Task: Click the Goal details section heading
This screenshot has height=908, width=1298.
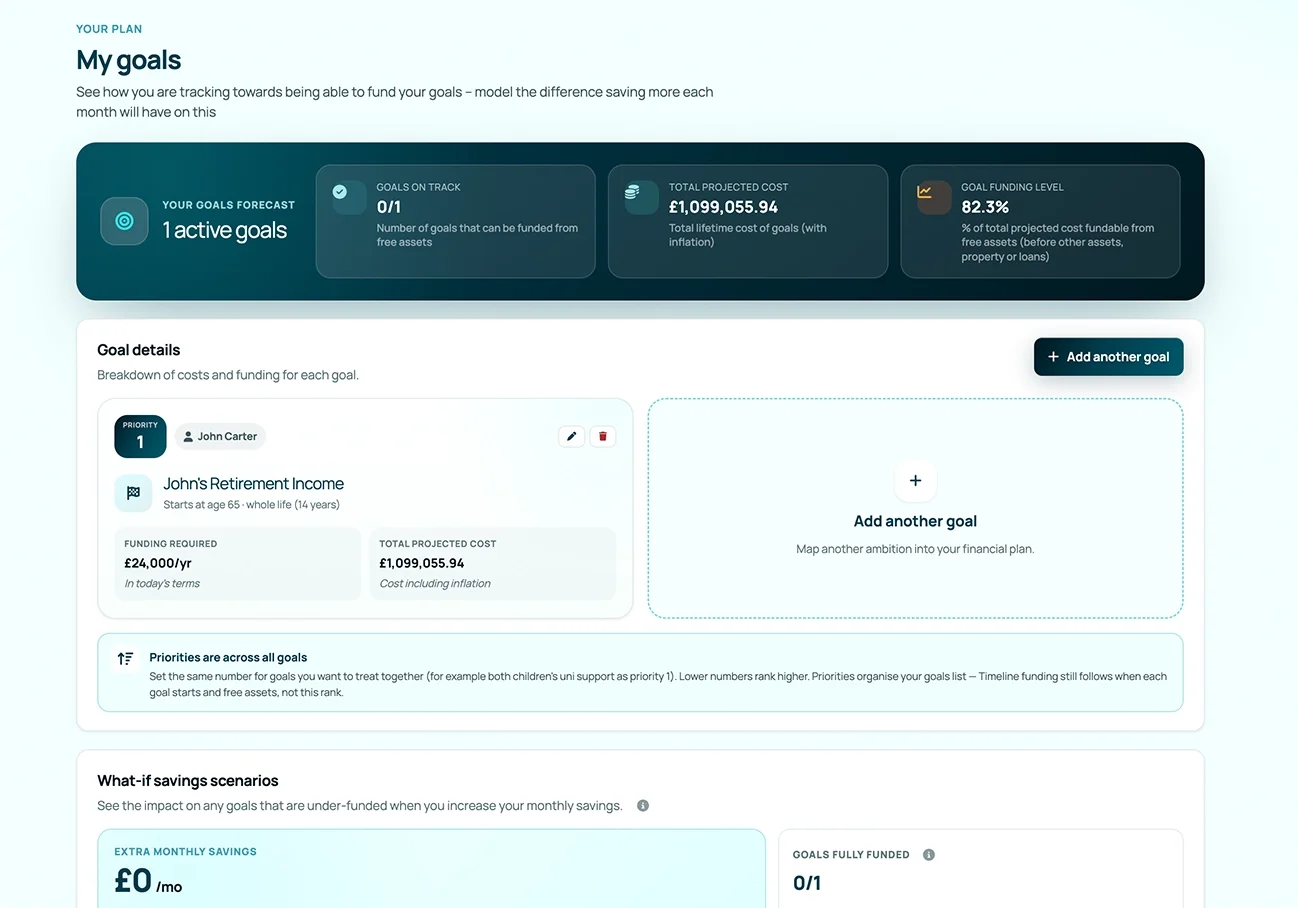Action: click(x=139, y=350)
